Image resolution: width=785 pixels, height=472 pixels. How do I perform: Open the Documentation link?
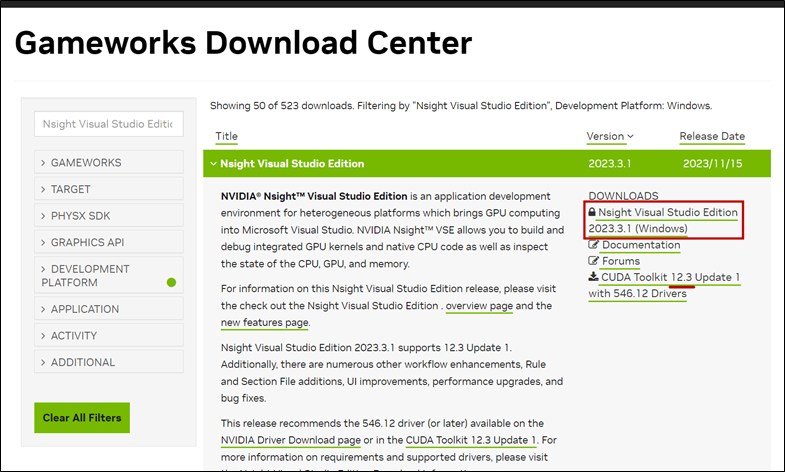pyautogui.click(x=641, y=245)
